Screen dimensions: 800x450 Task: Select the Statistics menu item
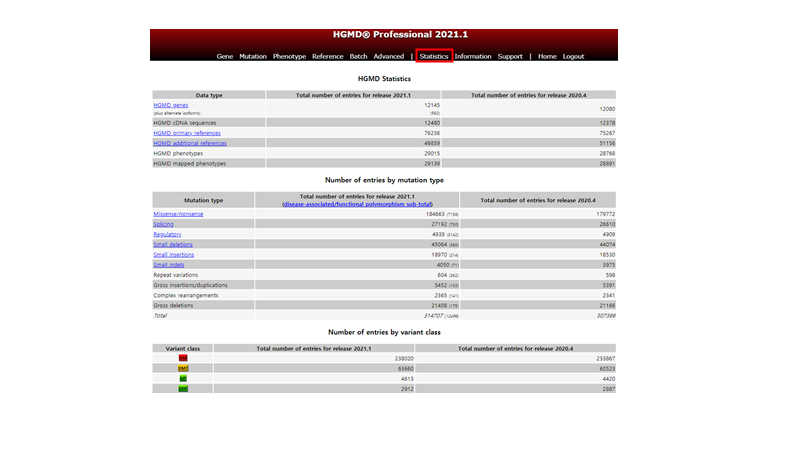tap(434, 56)
